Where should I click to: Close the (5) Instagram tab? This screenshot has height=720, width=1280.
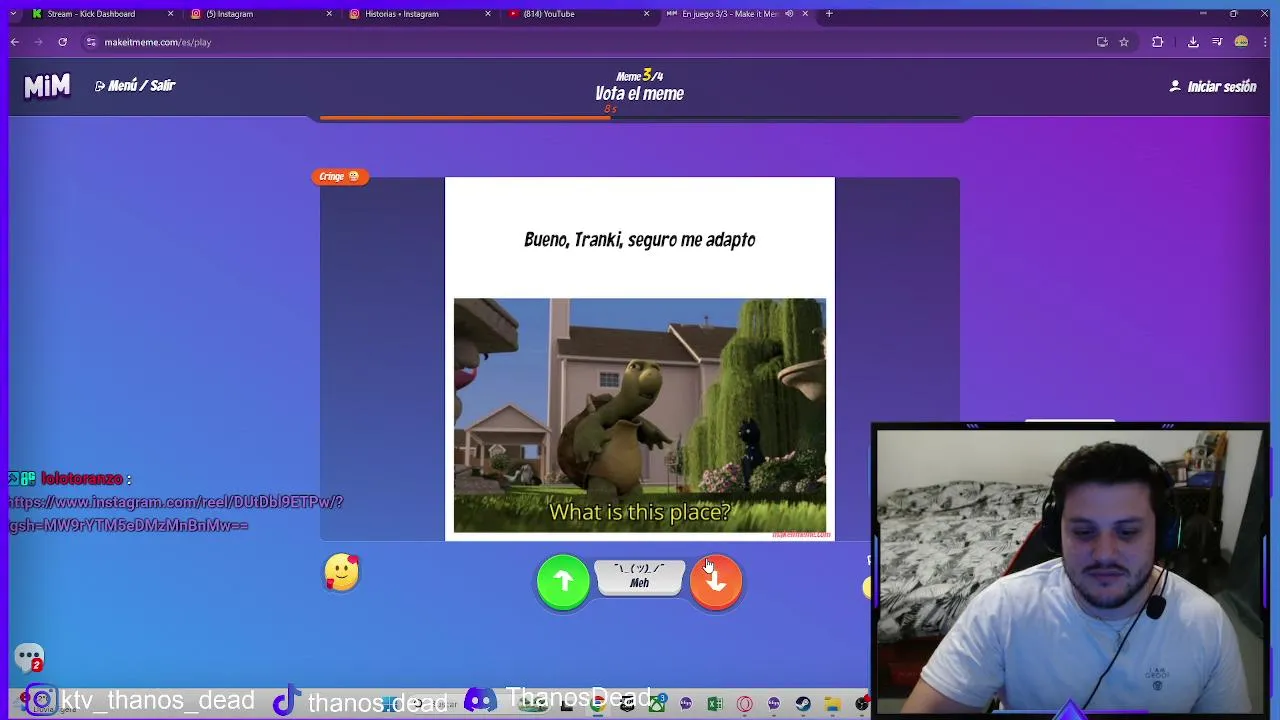[329, 14]
